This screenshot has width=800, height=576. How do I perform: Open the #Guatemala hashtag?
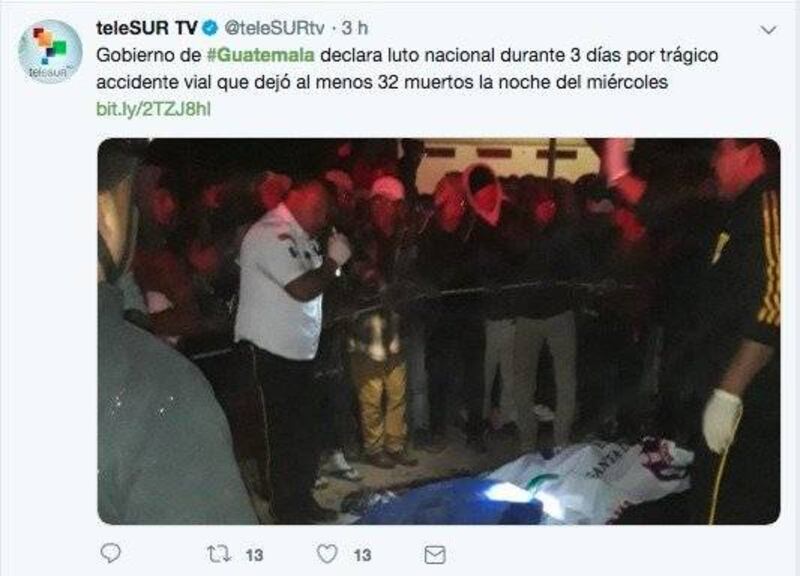click(x=261, y=55)
